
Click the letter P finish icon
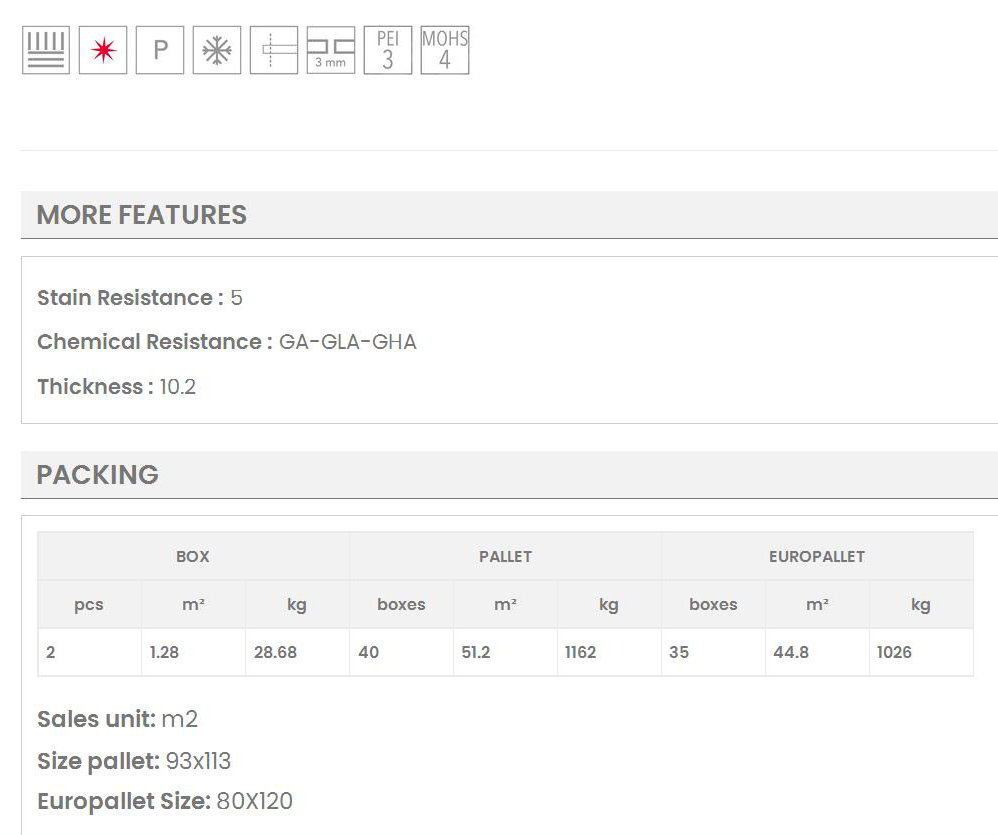(160, 50)
